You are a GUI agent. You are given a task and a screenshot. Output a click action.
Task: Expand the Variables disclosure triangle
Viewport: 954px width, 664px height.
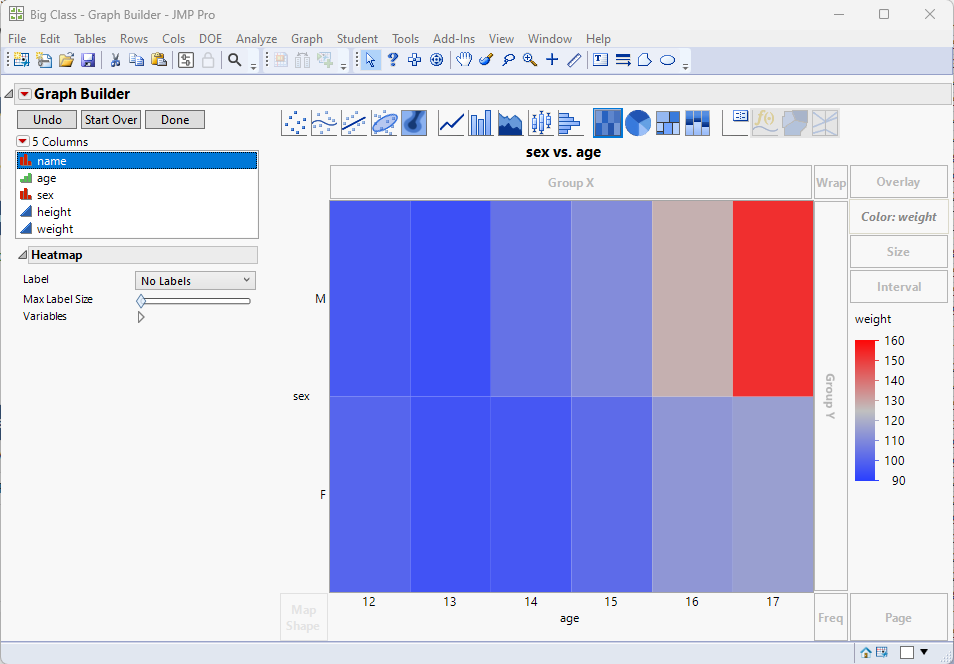tap(141, 315)
